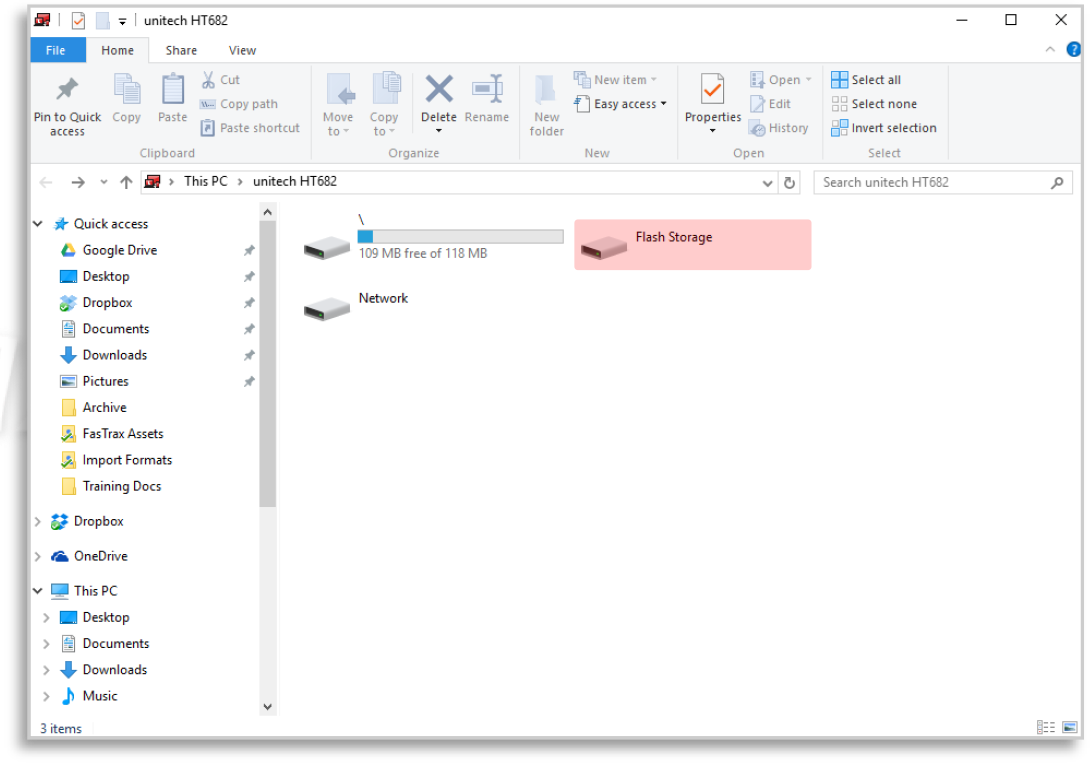The height and width of the screenshot is (763, 1090).
Task: Click the forward navigation arrow
Action: (78, 182)
